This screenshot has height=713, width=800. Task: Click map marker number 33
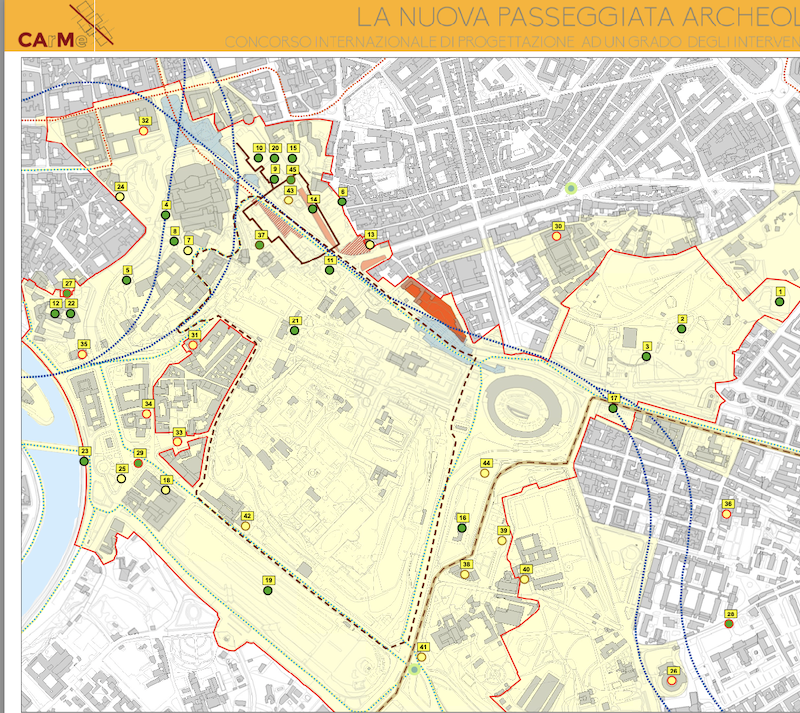pos(178,442)
